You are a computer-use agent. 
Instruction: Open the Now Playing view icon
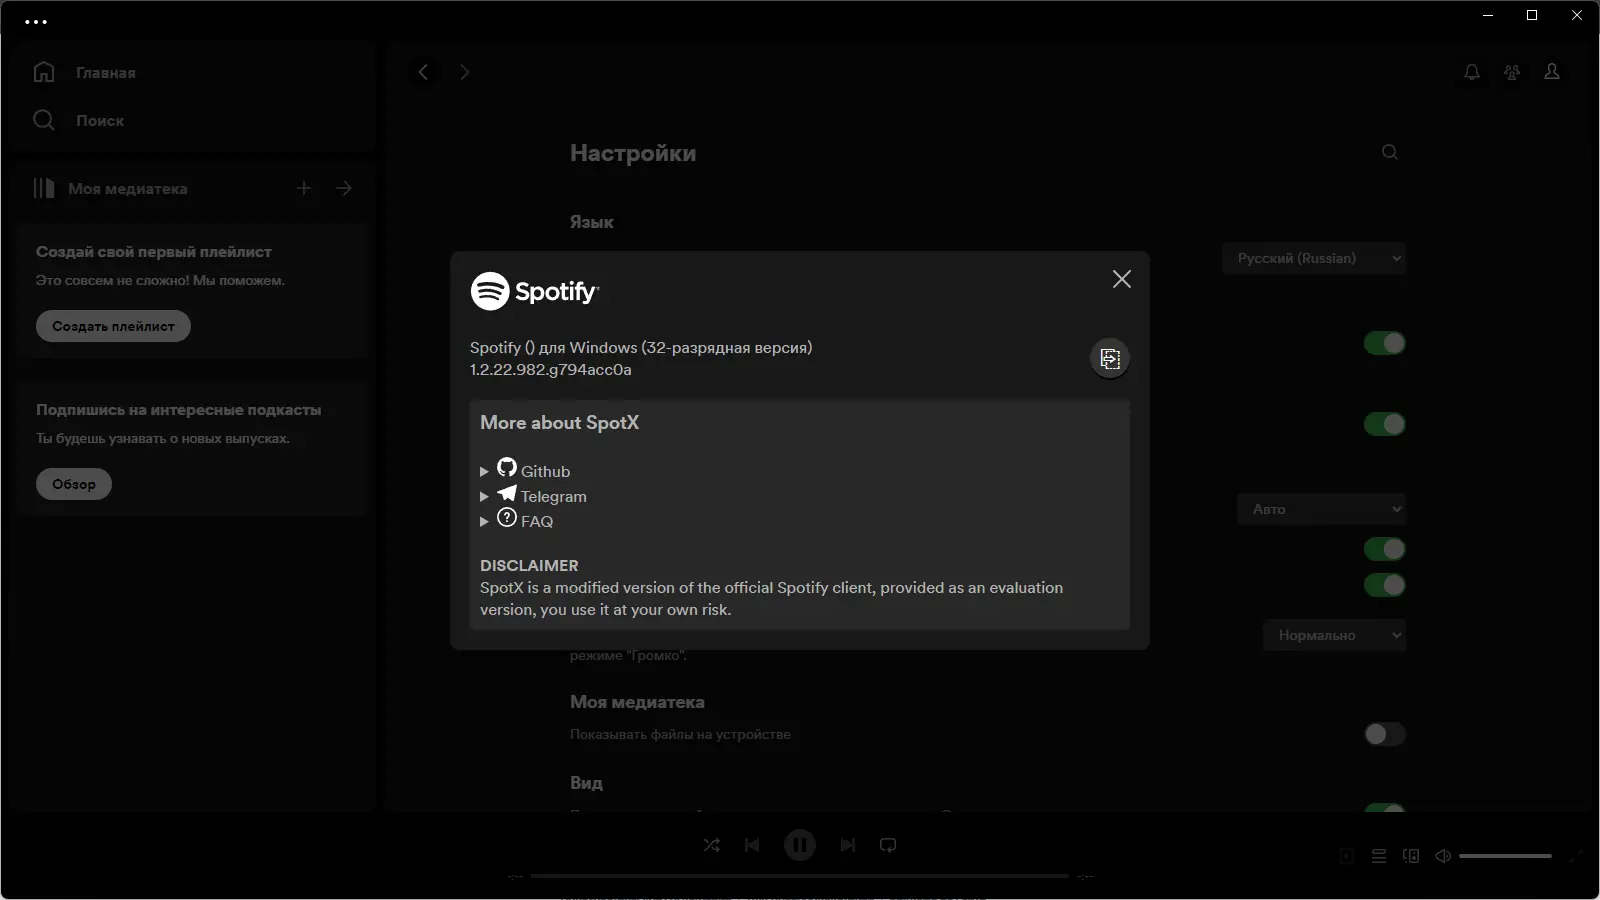click(x=1347, y=856)
